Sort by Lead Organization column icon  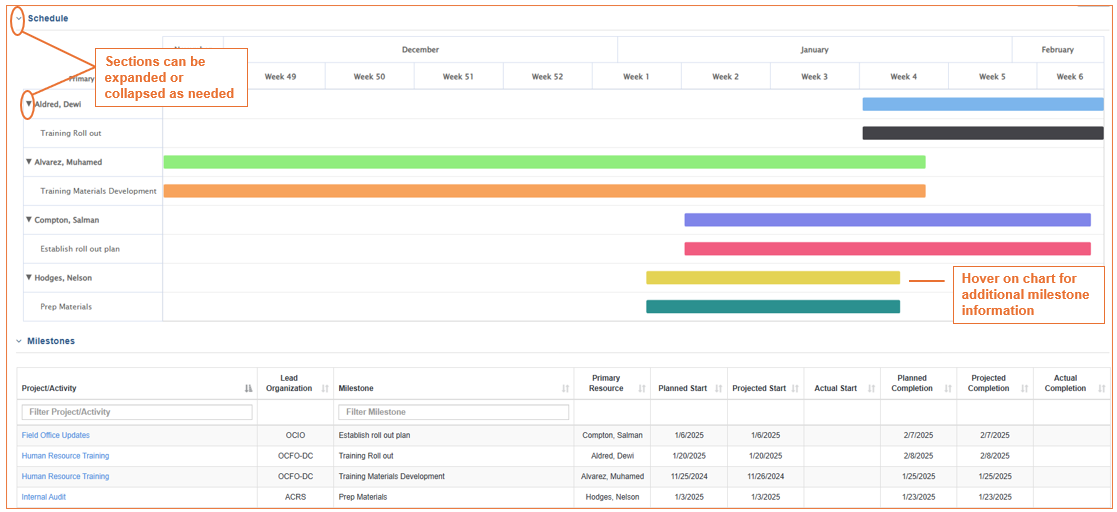(325, 389)
